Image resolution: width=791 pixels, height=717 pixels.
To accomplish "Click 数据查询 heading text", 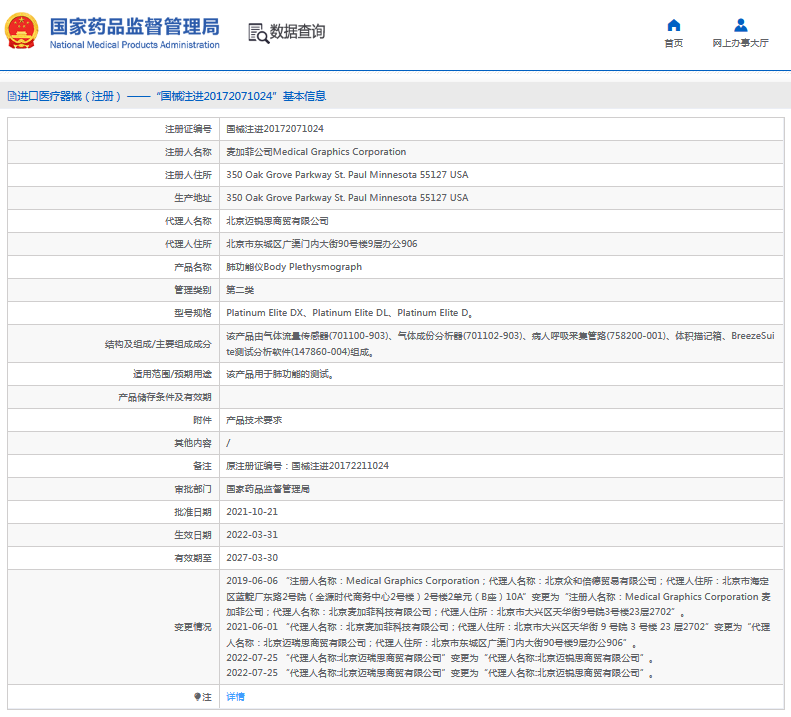I will tap(297, 32).
